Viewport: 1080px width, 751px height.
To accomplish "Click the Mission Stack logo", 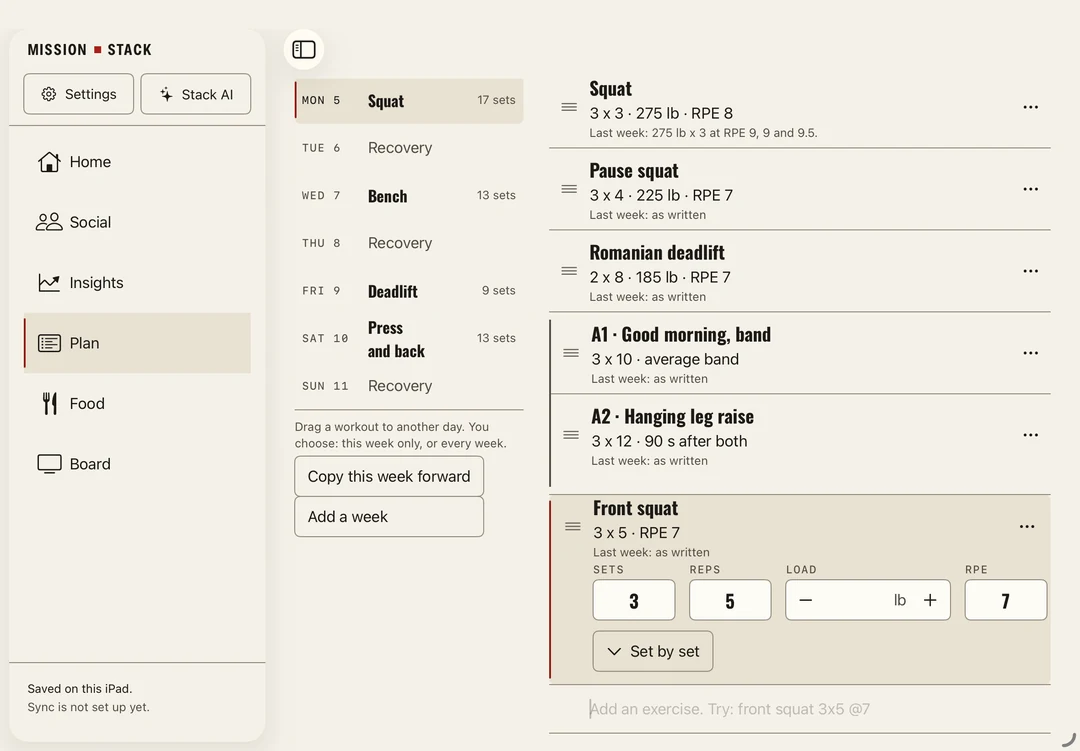I will coord(90,50).
